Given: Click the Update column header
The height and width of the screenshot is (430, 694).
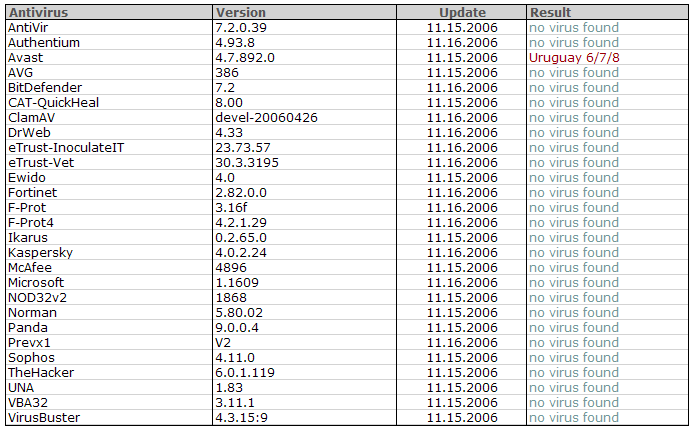Looking at the screenshot, I should tap(462, 12).
